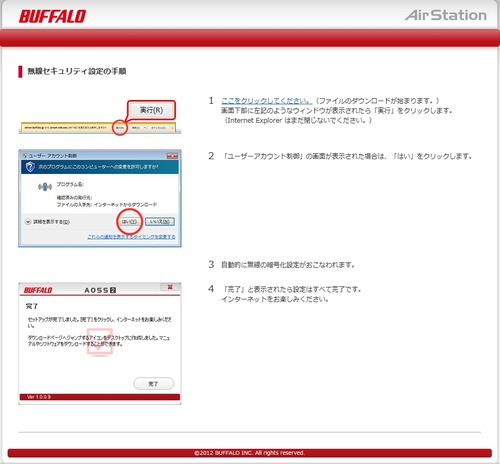This screenshot has height=464, width=500.
Task: Click the step 3 text '自動的に無線の暗号化設定がおこなわれます。'
Action: point(288,265)
